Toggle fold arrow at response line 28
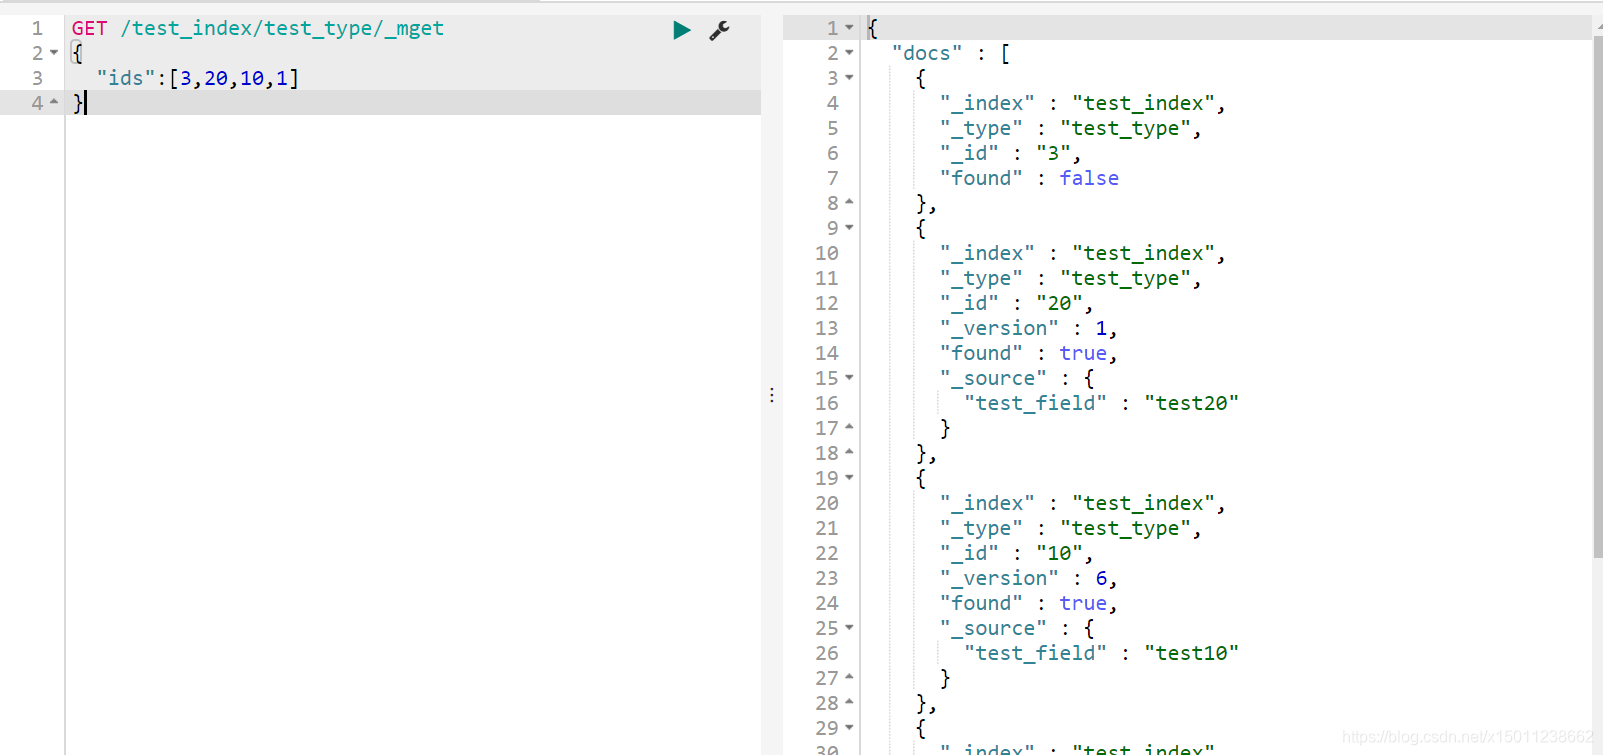Screen dimensions: 1603x755 point(849,702)
